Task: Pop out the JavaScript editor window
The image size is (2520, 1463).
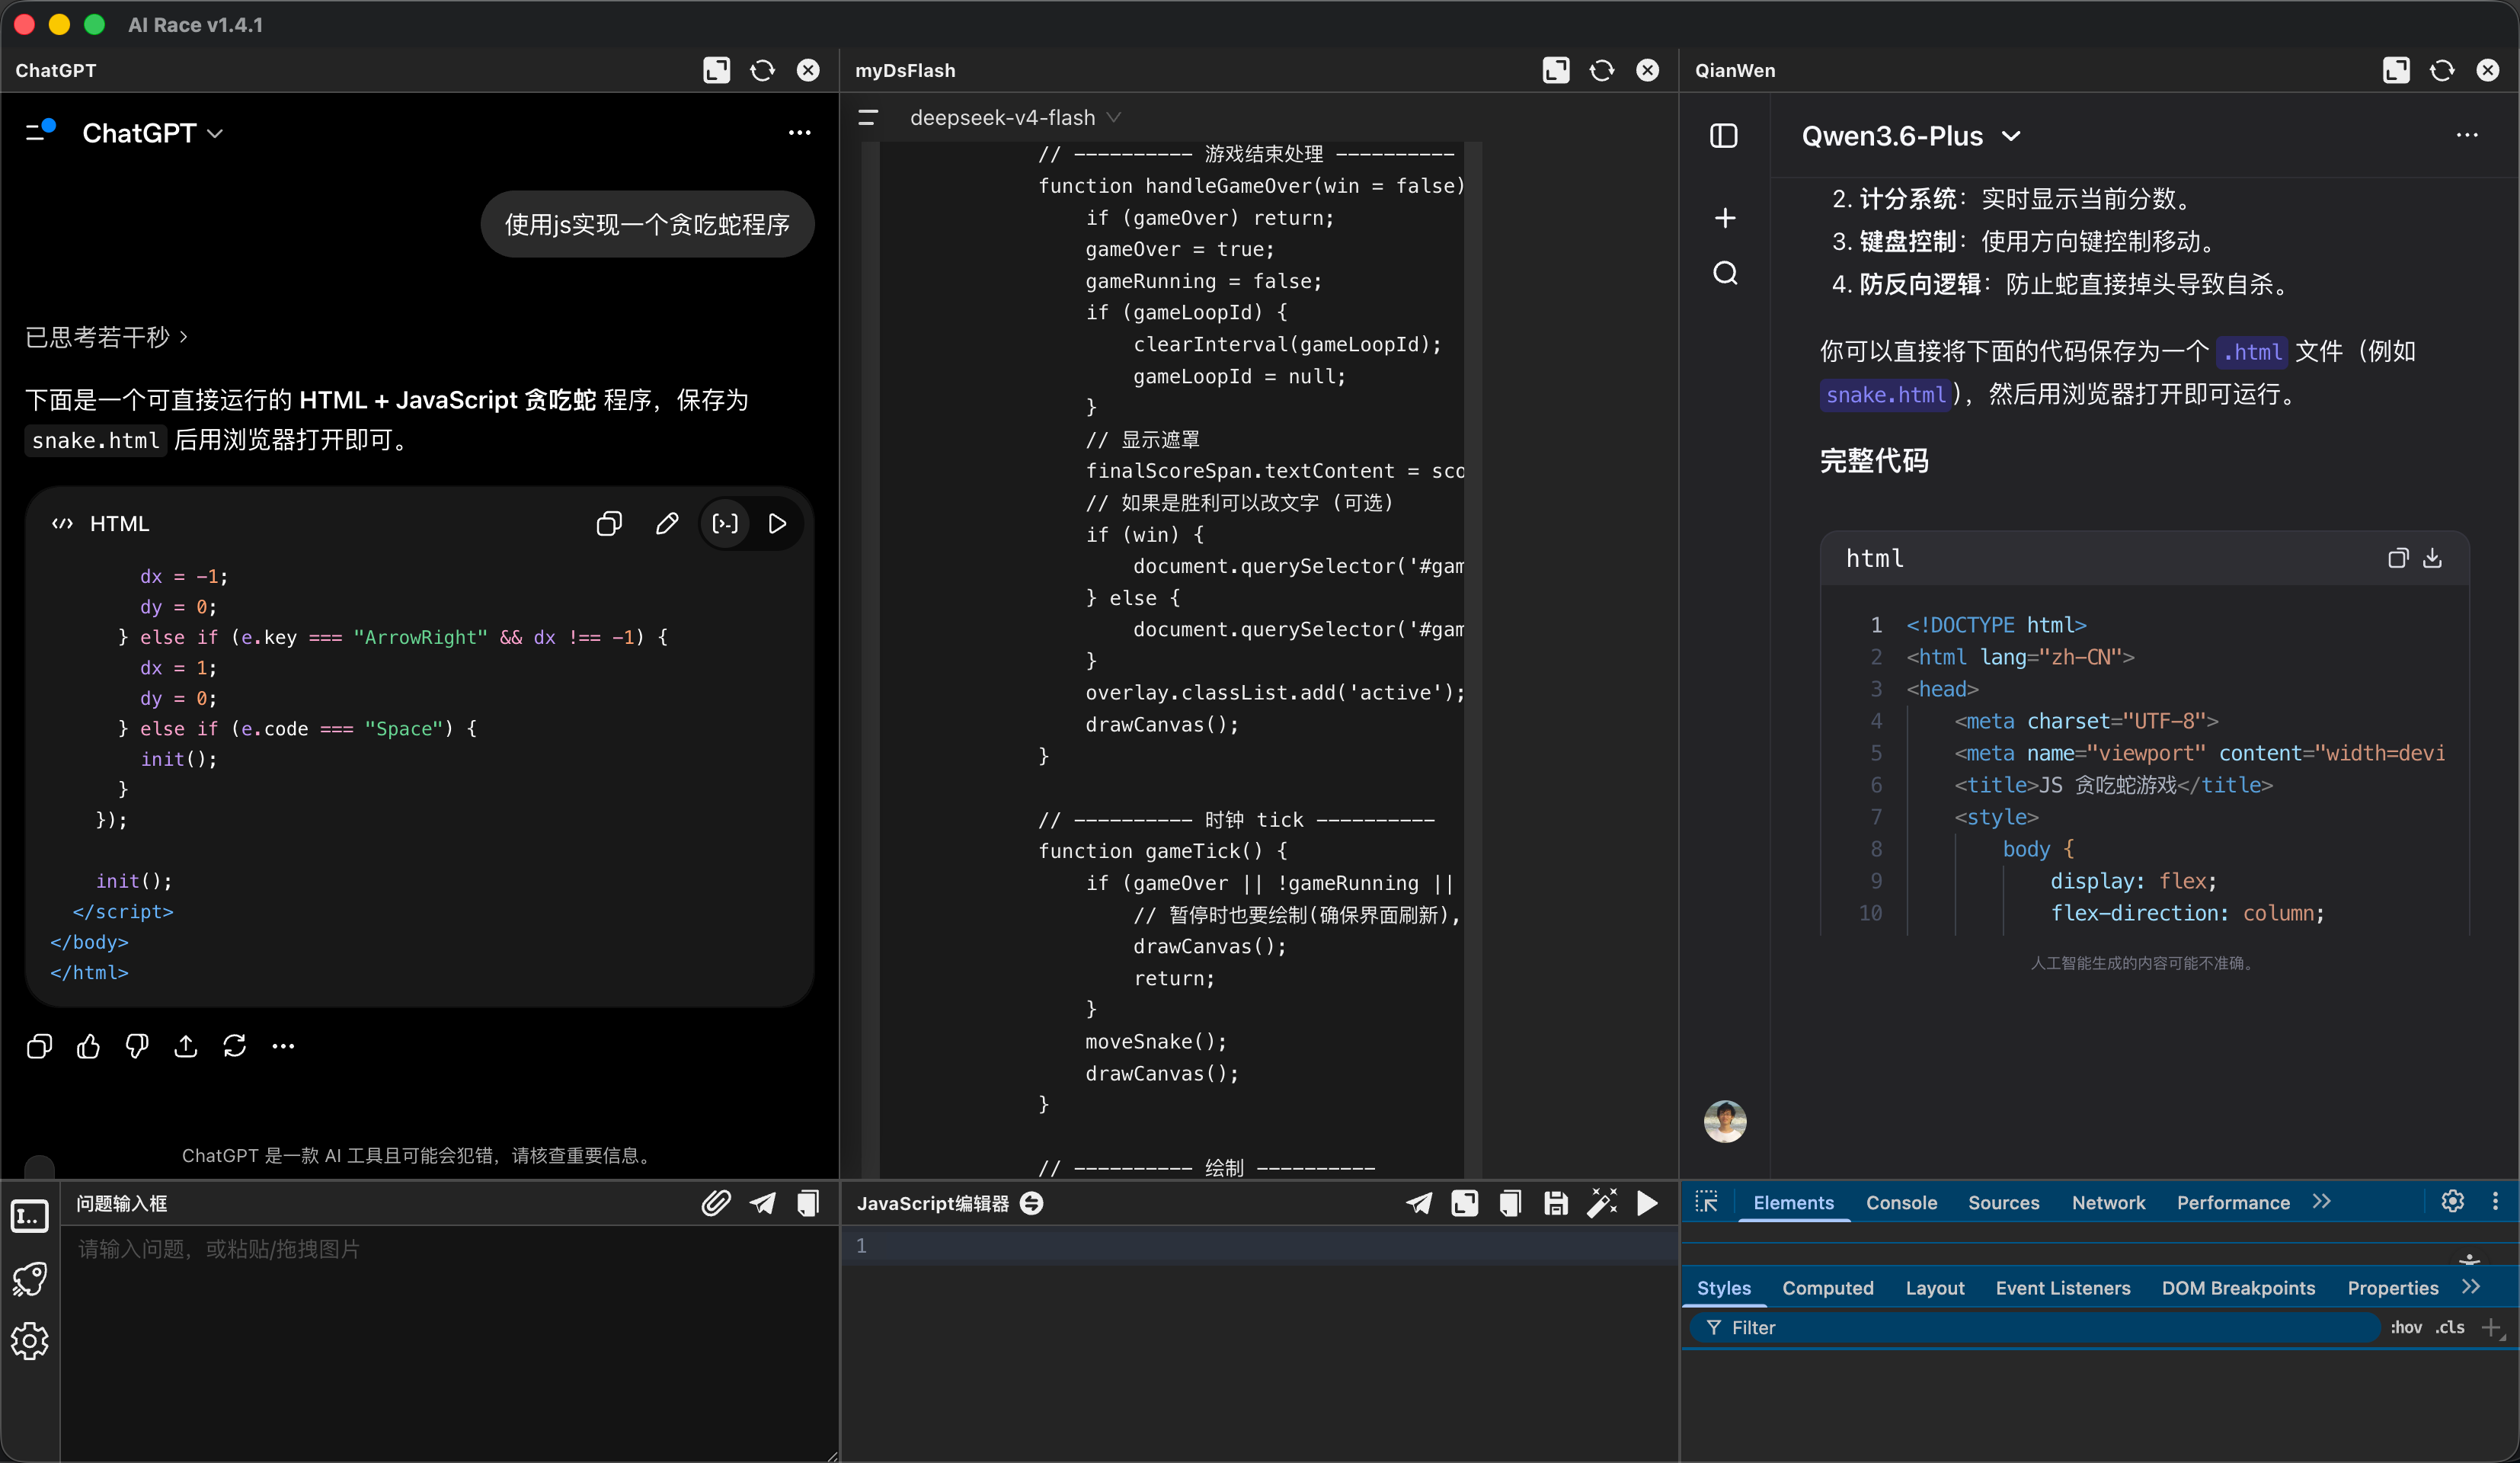Action: tap(1465, 1203)
